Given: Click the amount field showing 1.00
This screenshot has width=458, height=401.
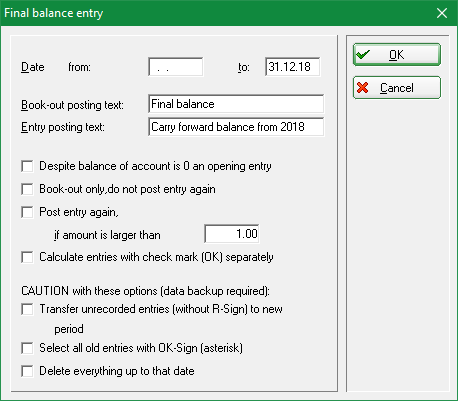Looking at the screenshot, I should pos(232,234).
